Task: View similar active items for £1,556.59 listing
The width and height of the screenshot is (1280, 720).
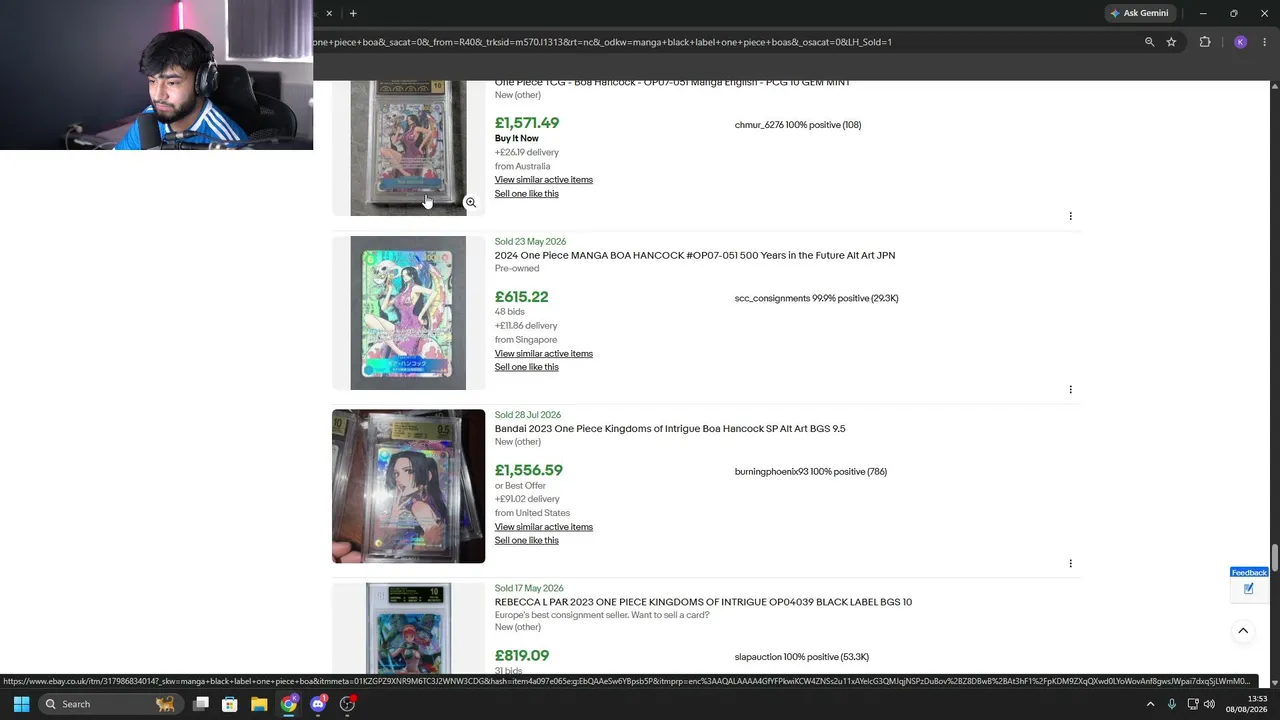Action: tap(544, 527)
